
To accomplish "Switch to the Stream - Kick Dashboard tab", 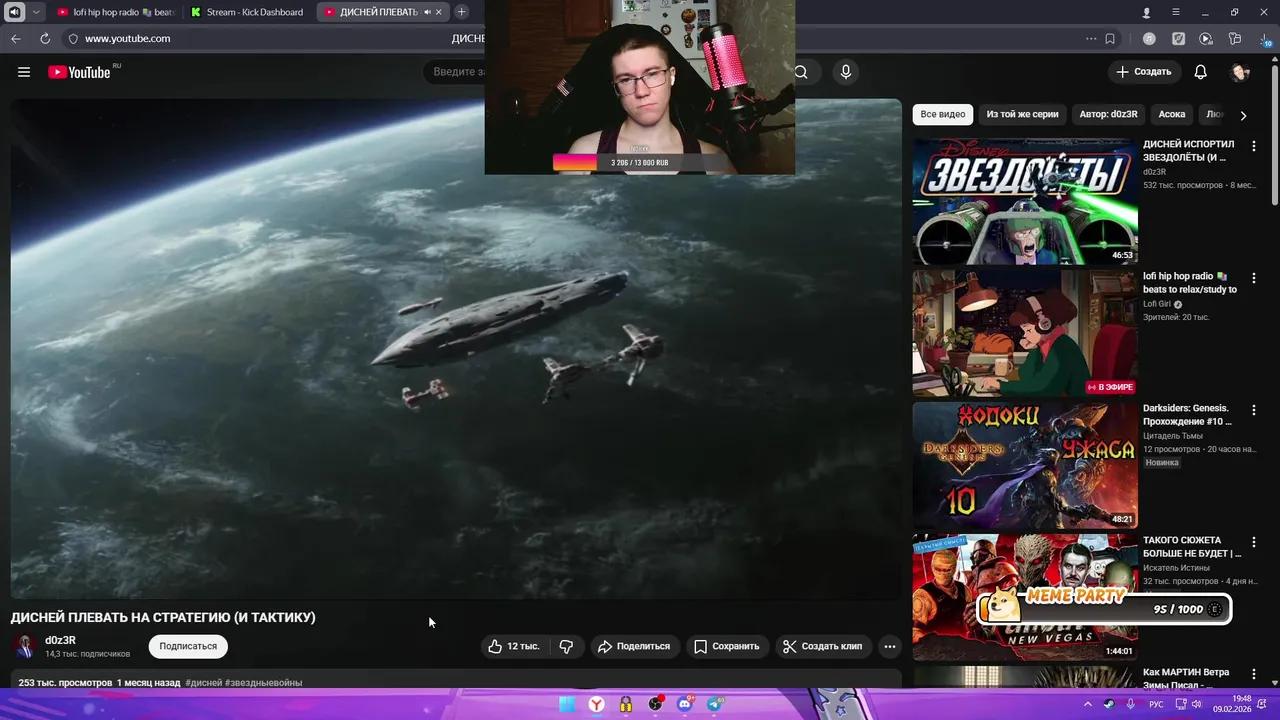I will coord(247,12).
